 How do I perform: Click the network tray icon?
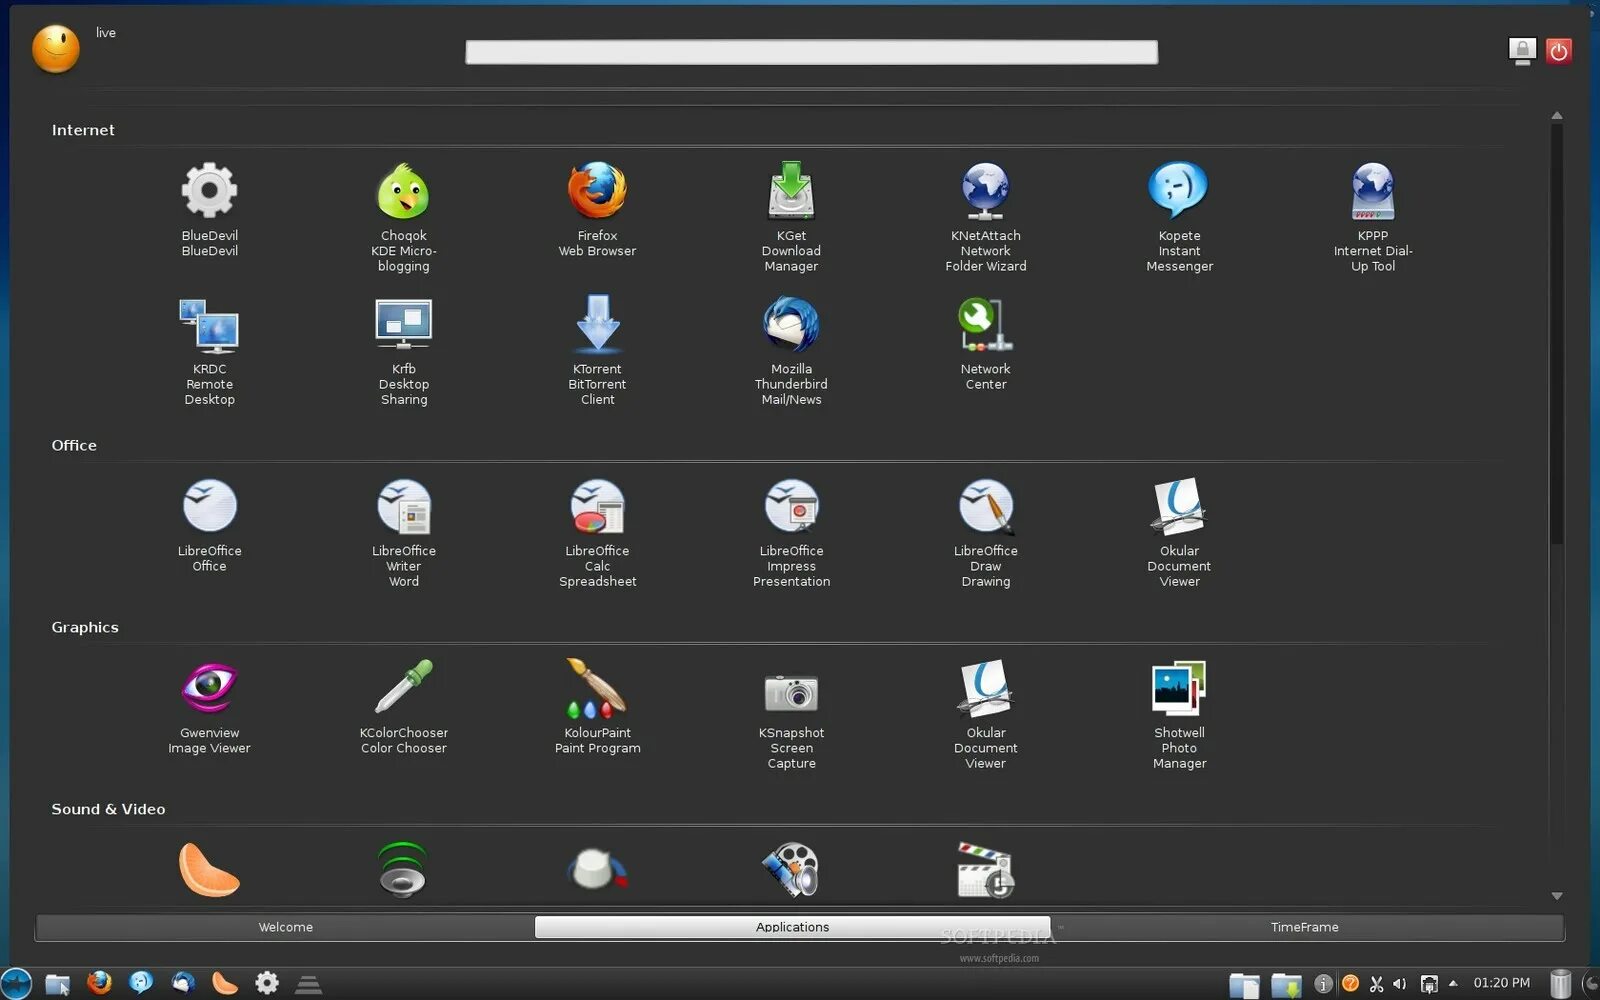tap(1429, 984)
